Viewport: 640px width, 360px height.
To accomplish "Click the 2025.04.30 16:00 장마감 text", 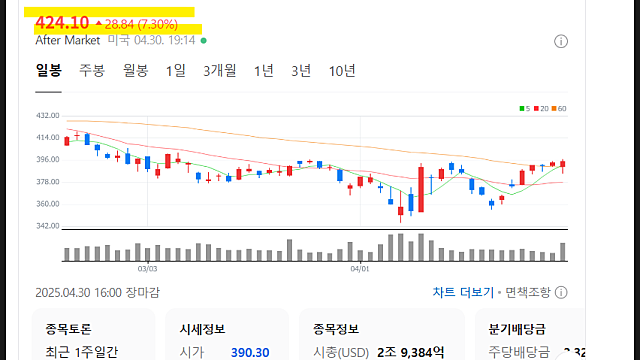I will [x=98, y=293].
